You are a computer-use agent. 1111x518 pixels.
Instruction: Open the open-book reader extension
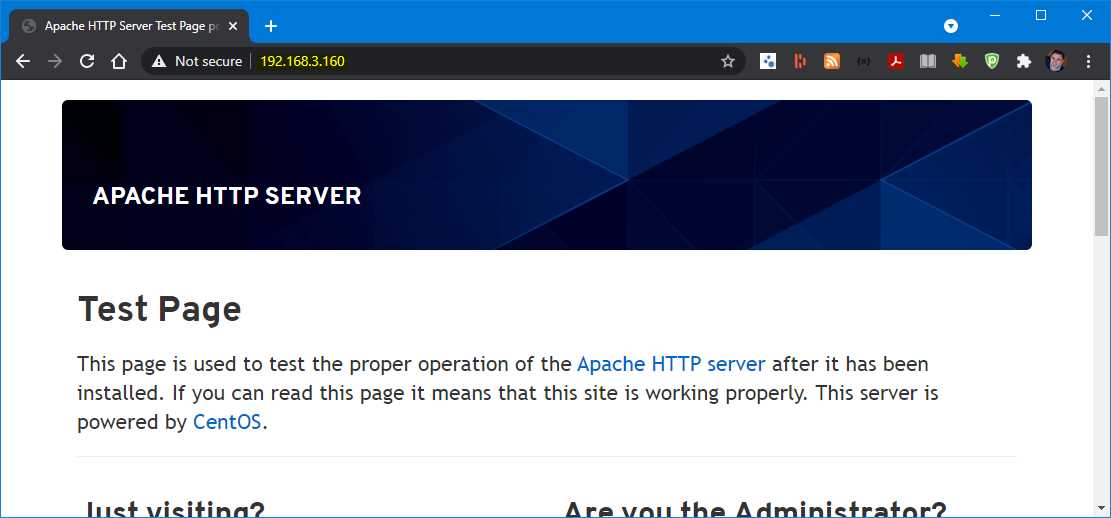(927, 62)
